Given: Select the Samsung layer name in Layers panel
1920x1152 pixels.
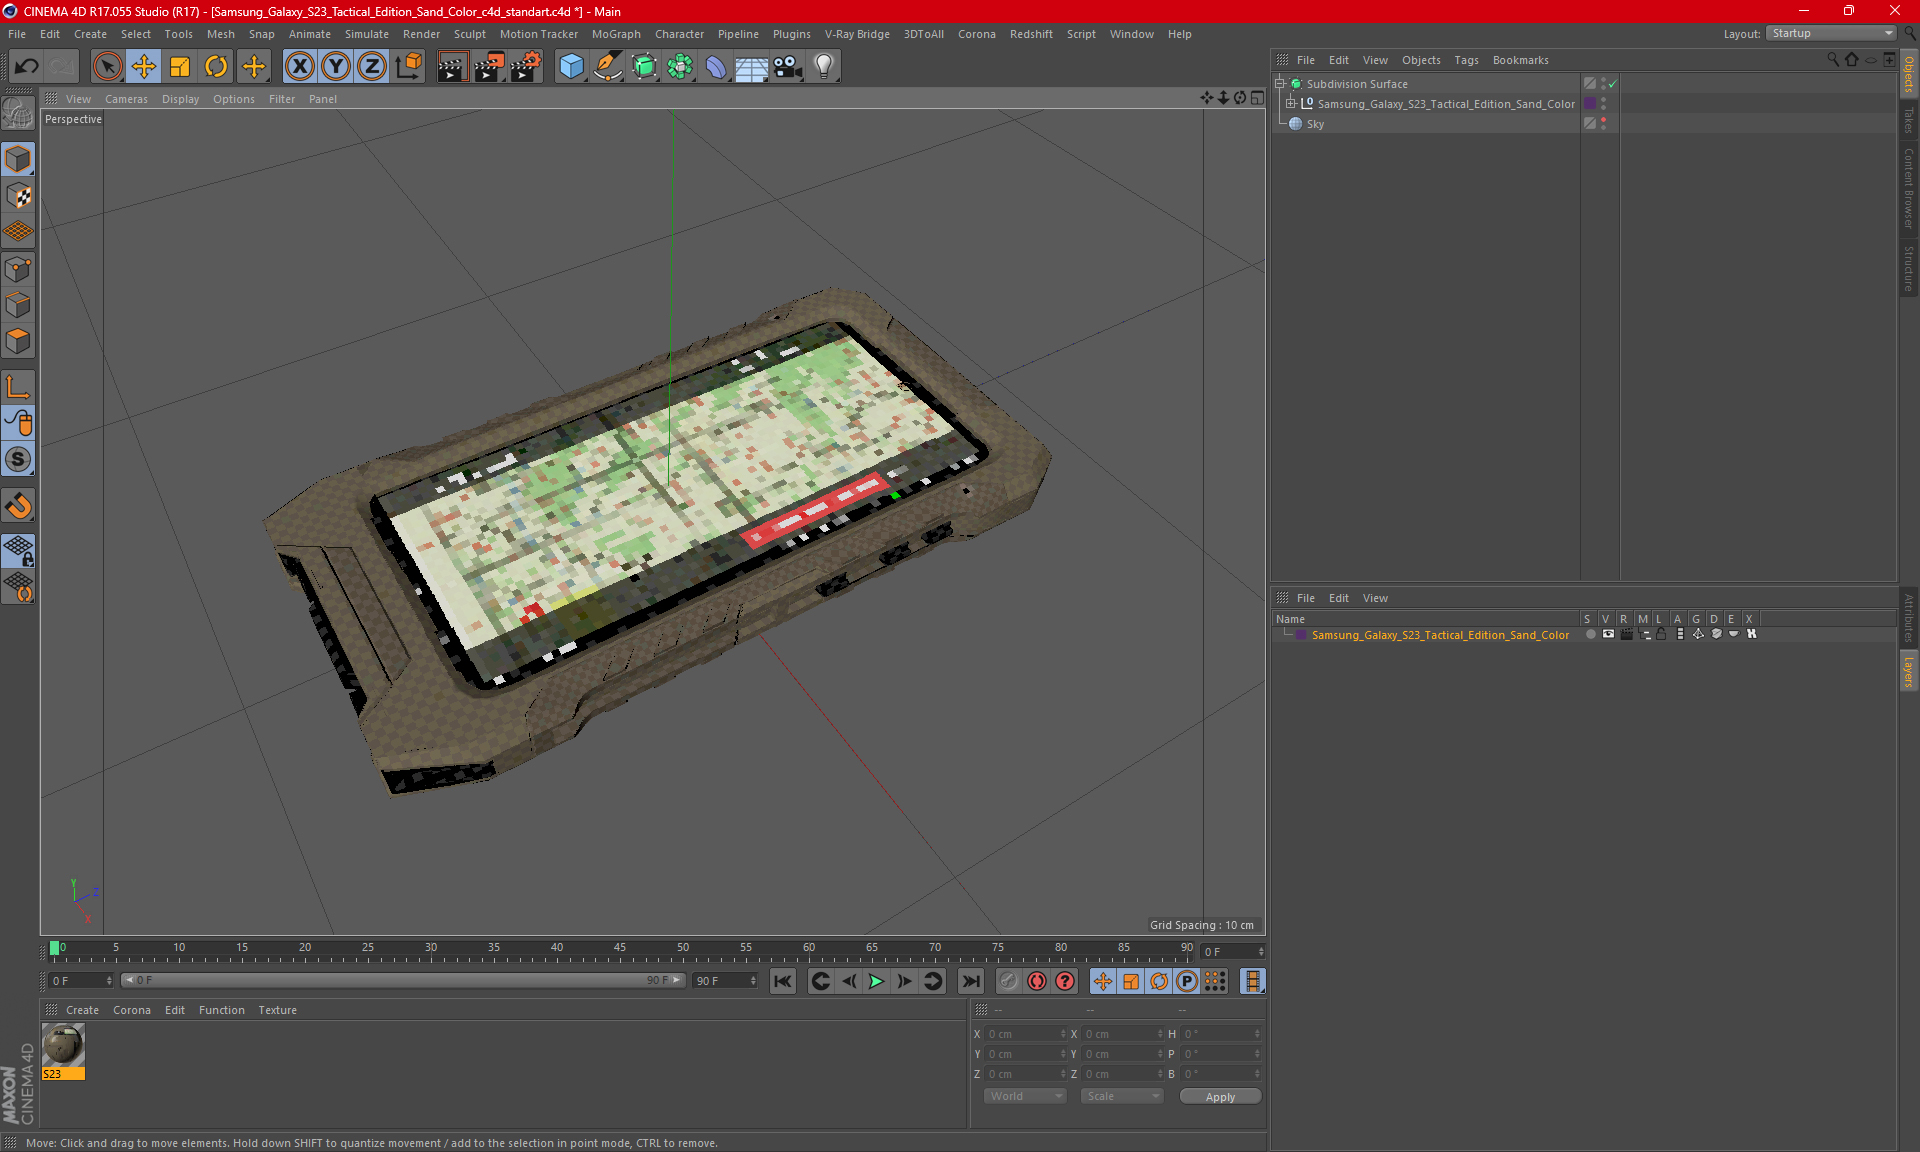Looking at the screenshot, I should (x=1440, y=635).
